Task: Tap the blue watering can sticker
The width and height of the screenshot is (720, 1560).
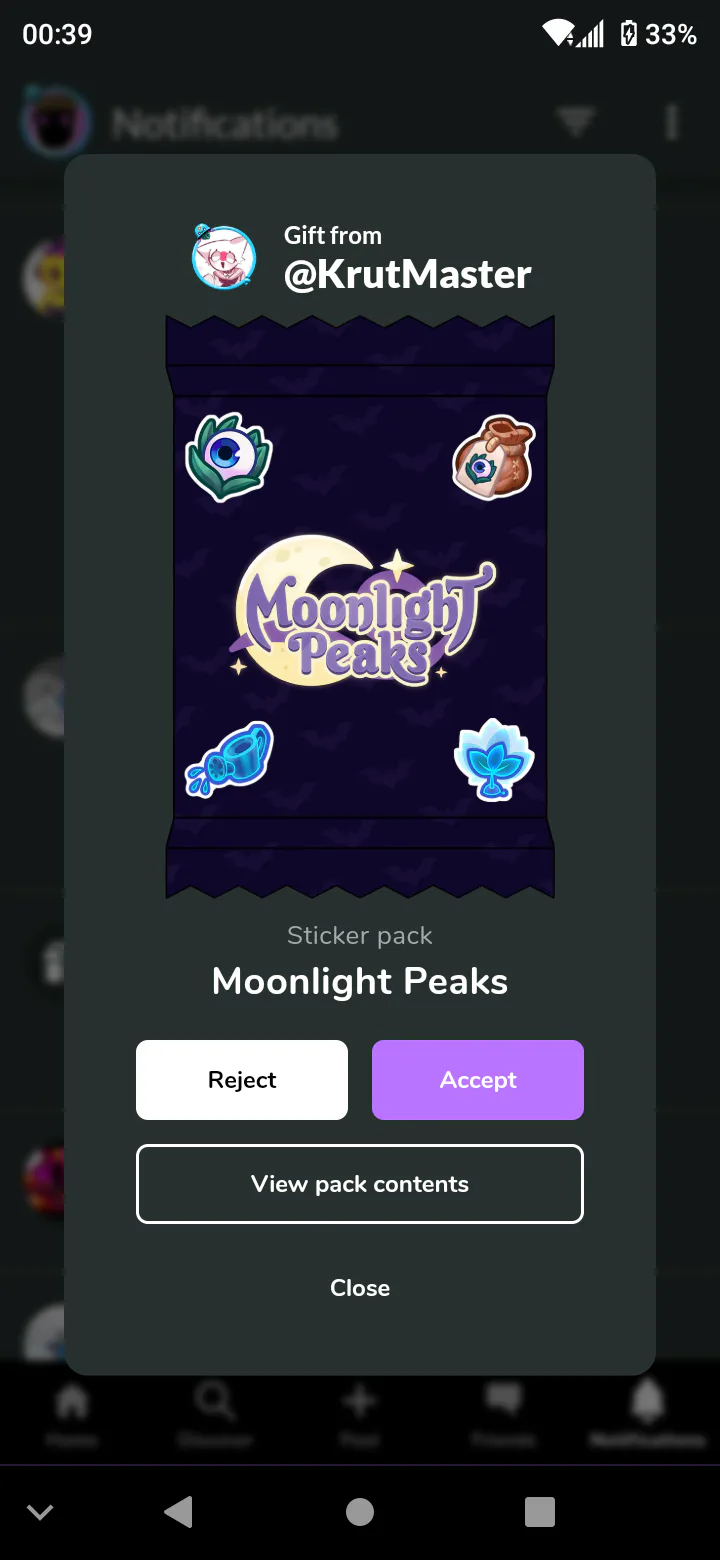Action: point(229,759)
